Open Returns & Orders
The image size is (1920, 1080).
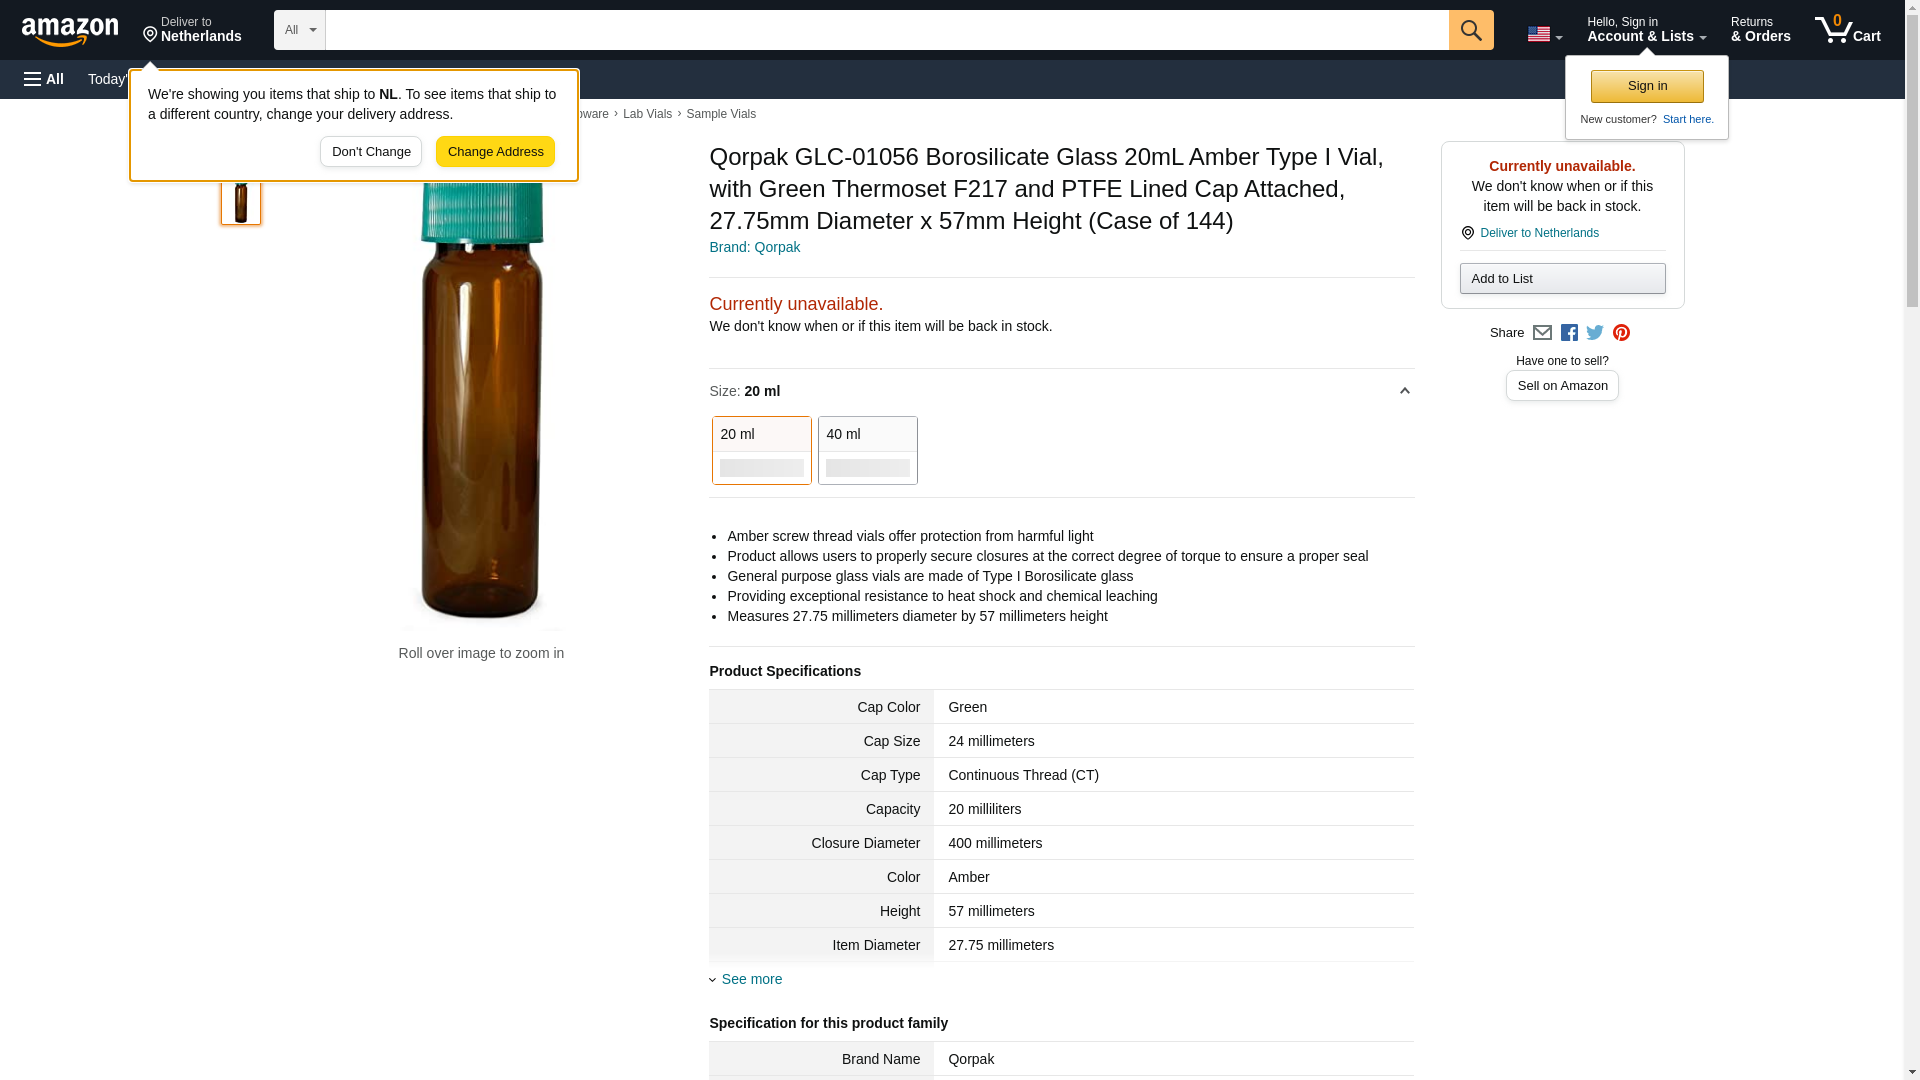[1760, 30]
